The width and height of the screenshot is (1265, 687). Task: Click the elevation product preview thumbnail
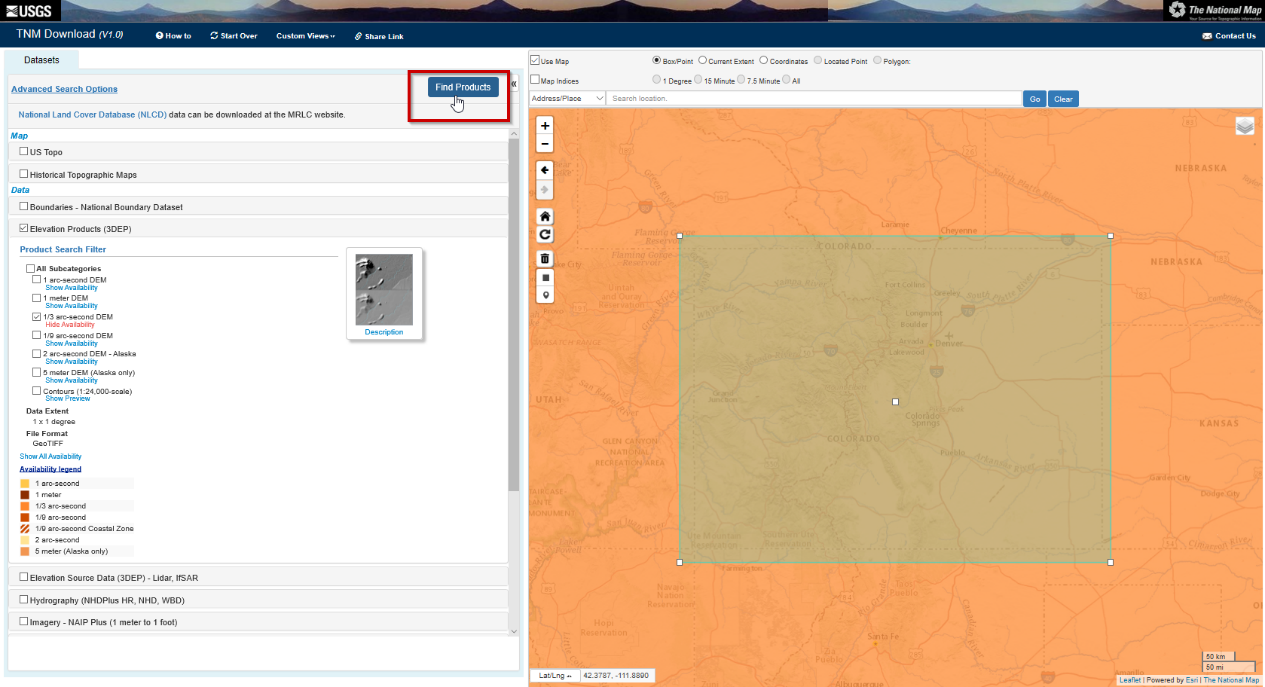point(384,289)
